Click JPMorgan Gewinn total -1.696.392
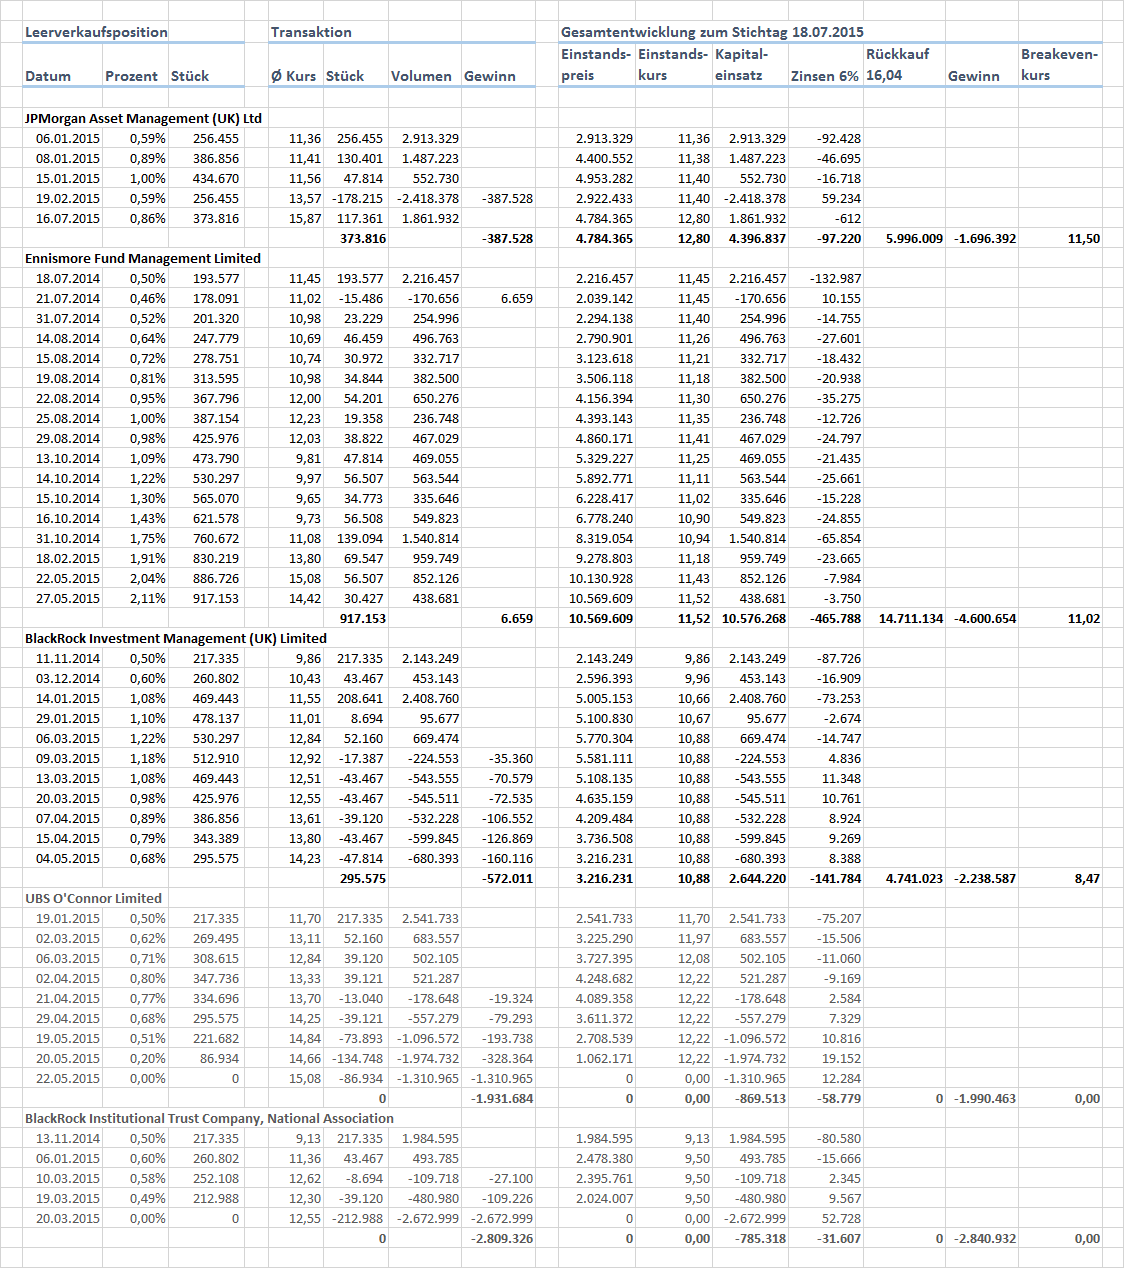The width and height of the screenshot is (1124, 1268). coord(984,238)
